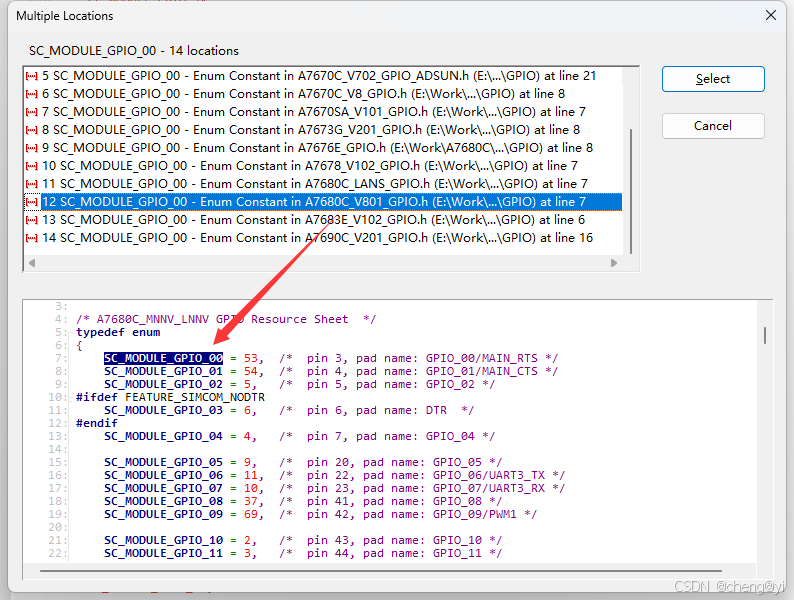
Task: Click SC_MODULE_GPIO_05 in code preview
Action: pyautogui.click(x=164, y=463)
